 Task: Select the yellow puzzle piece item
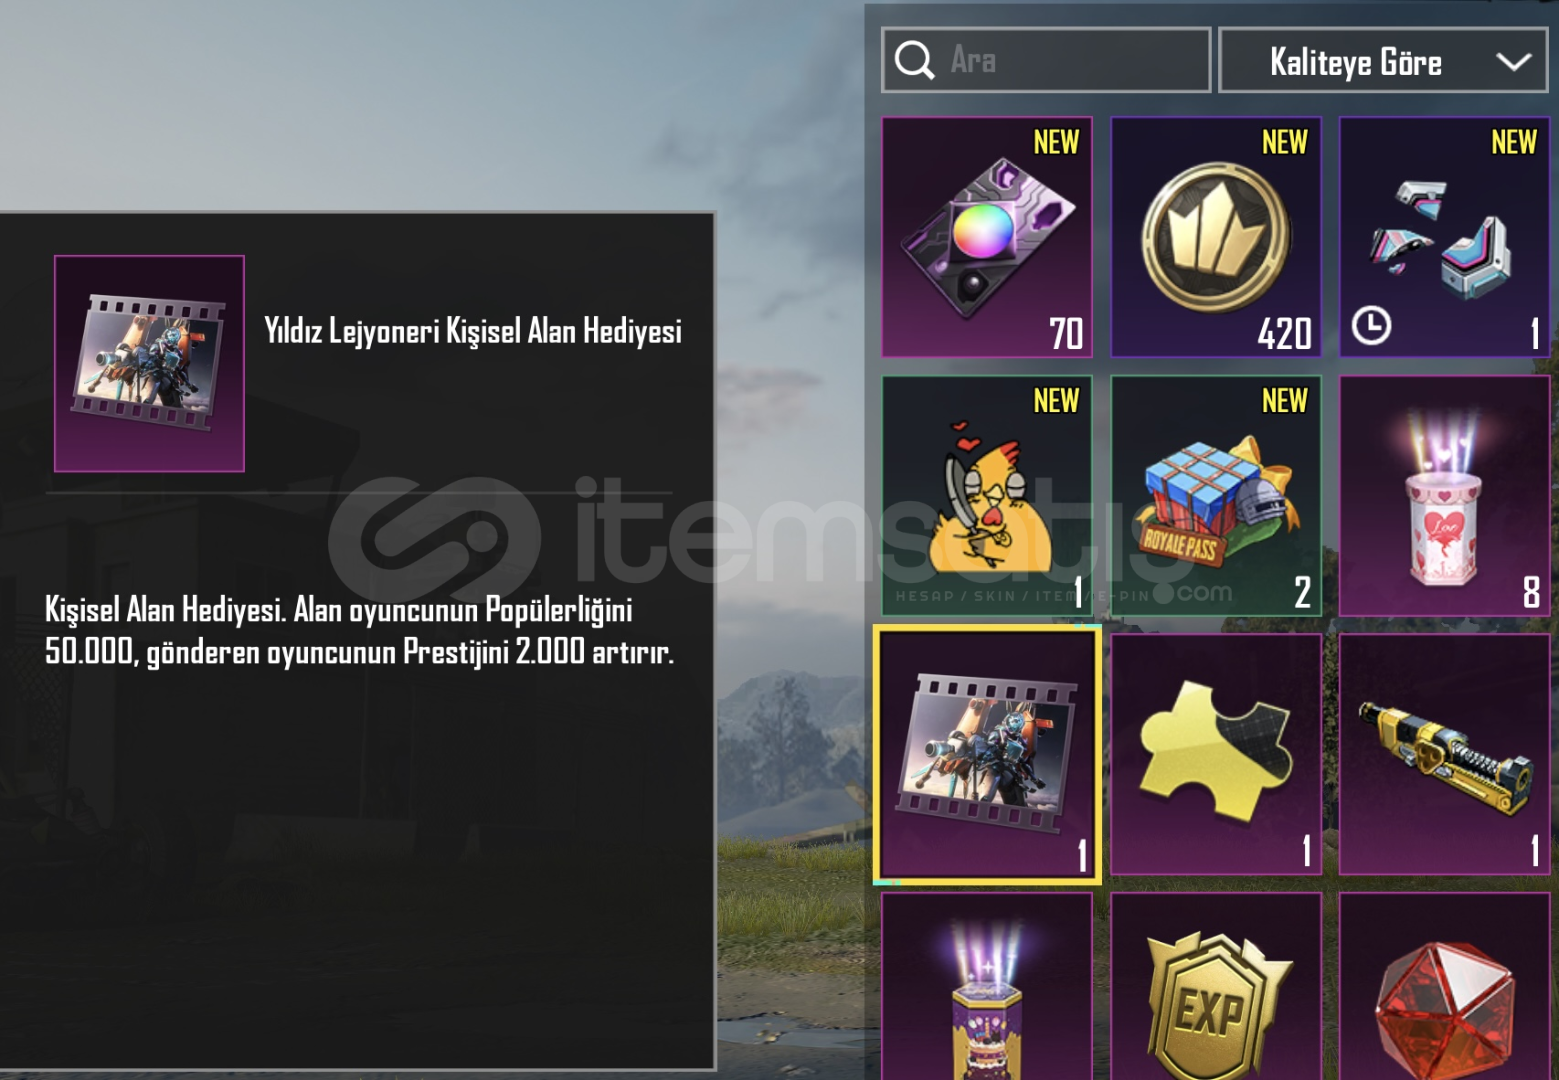[1216, 755]
